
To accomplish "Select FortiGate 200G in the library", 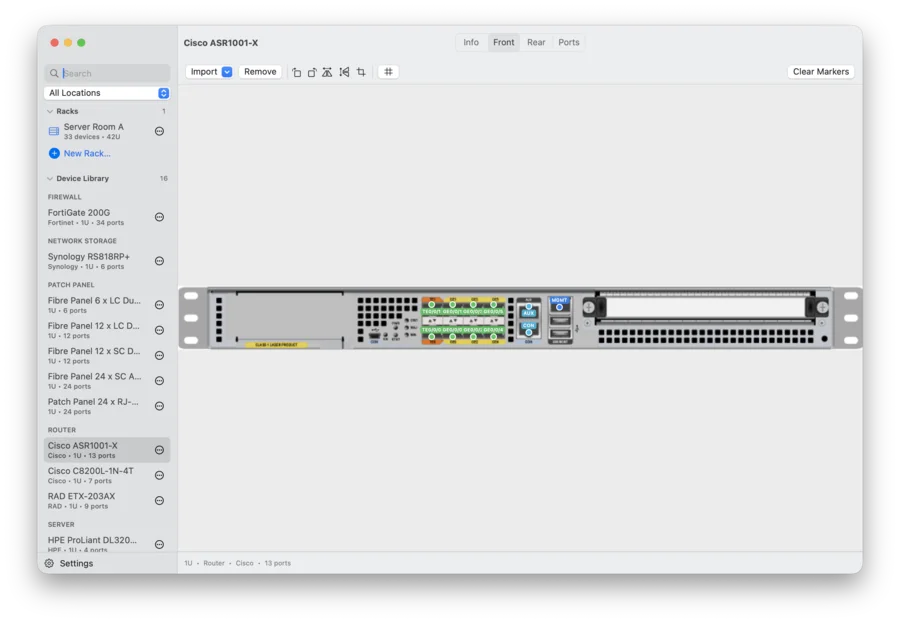I will 107,217.
